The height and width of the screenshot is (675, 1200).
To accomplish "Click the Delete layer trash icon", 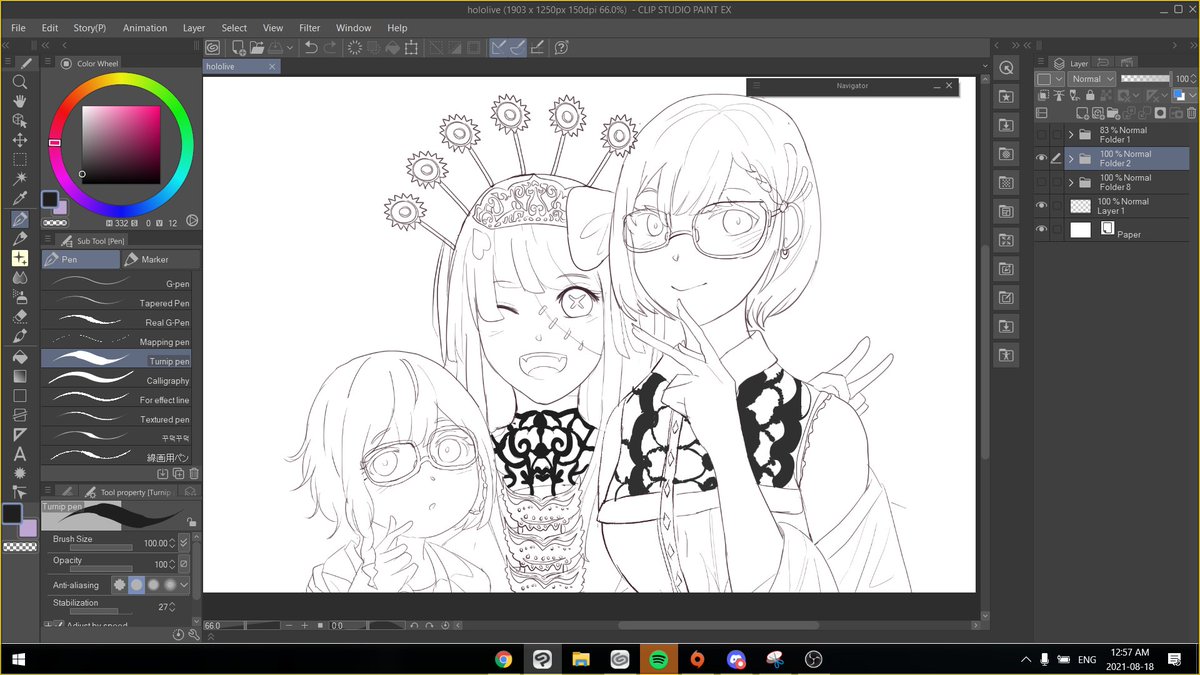I will coord(1192,112).
